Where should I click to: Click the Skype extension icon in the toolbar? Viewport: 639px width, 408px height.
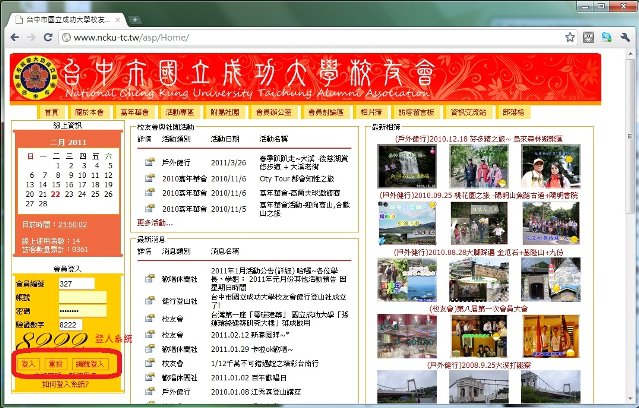click(606, 37)
